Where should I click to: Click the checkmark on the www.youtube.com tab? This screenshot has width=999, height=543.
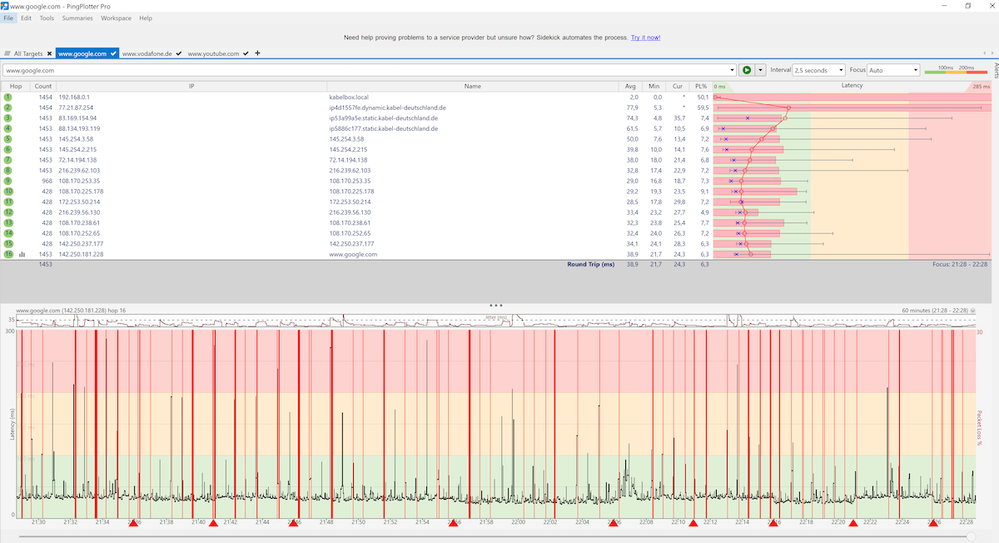click(x=245, y=54)
